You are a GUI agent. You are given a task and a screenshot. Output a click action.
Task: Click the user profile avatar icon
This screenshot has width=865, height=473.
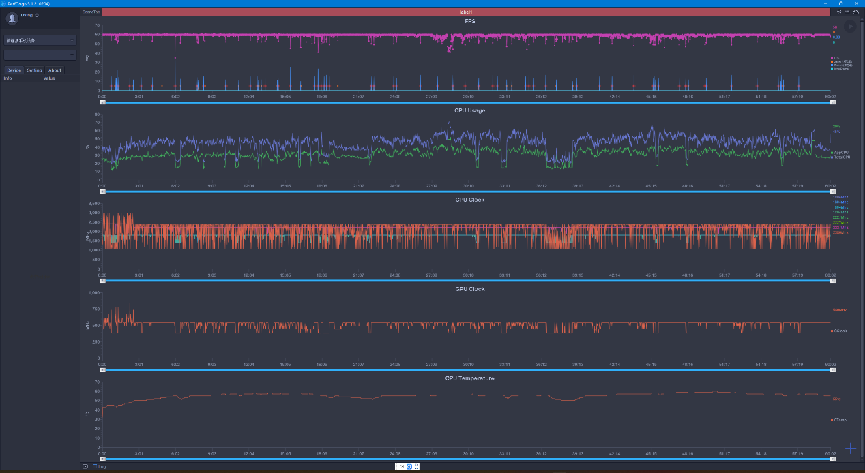[x=12, y=18]
